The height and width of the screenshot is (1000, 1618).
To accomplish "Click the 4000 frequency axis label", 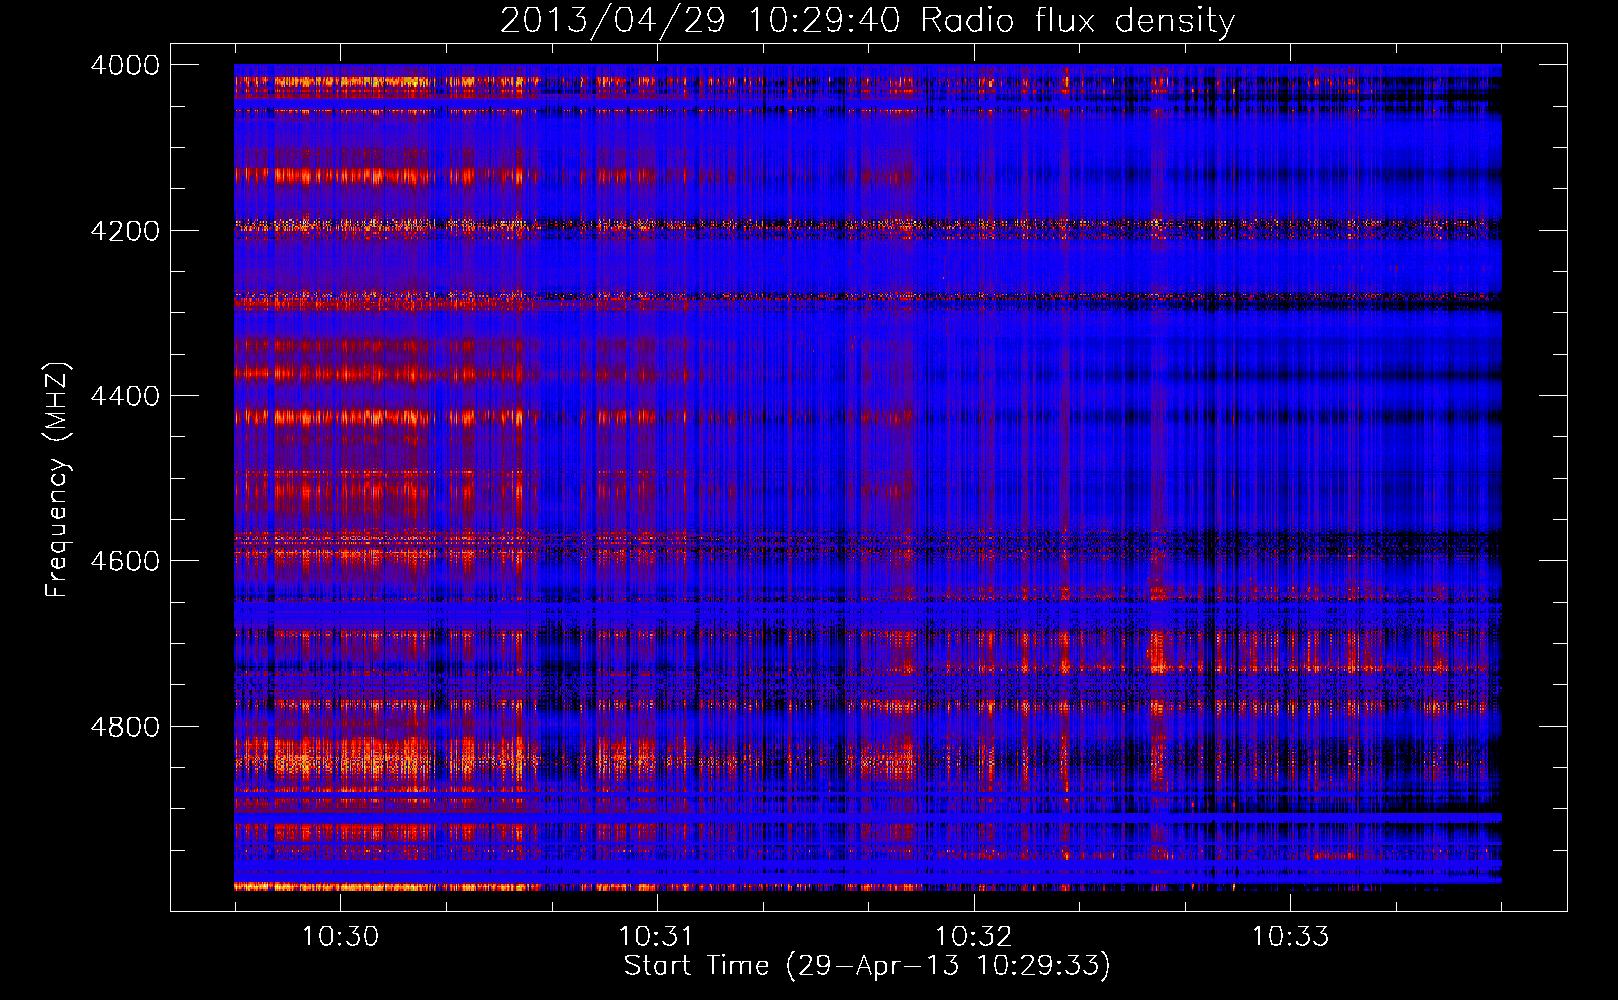I will 125,65.
